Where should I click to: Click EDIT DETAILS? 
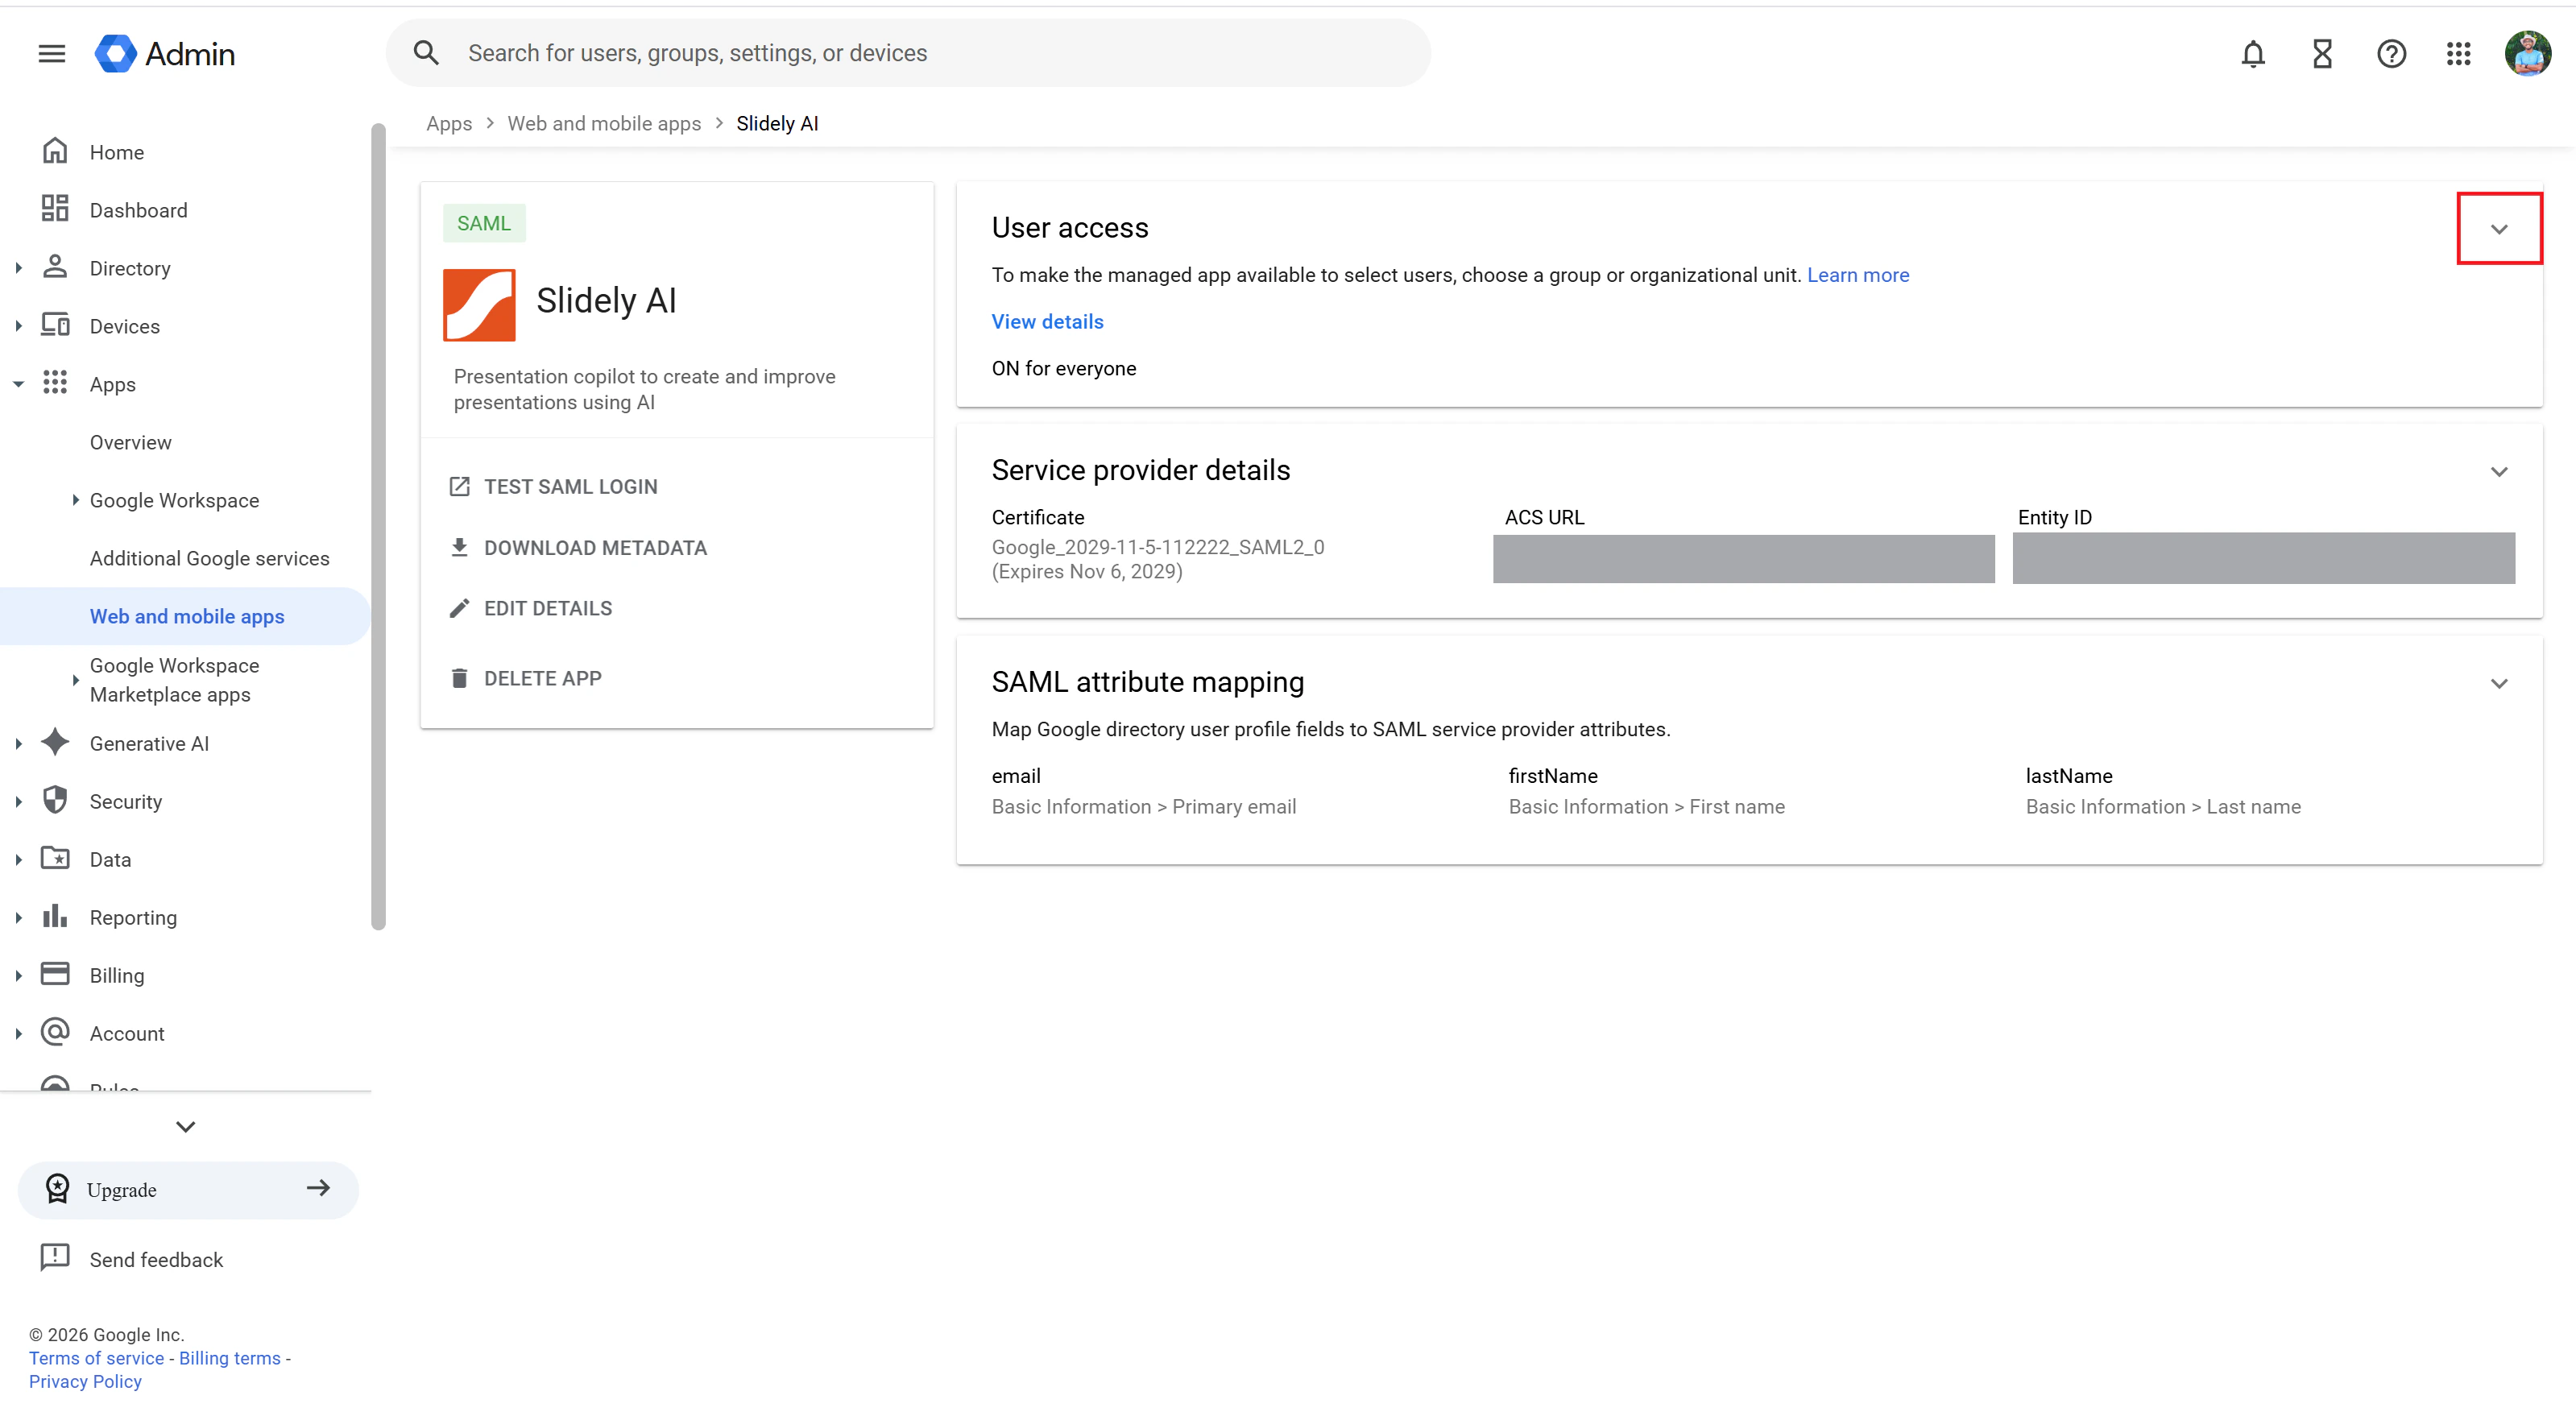tap(530, 608)
